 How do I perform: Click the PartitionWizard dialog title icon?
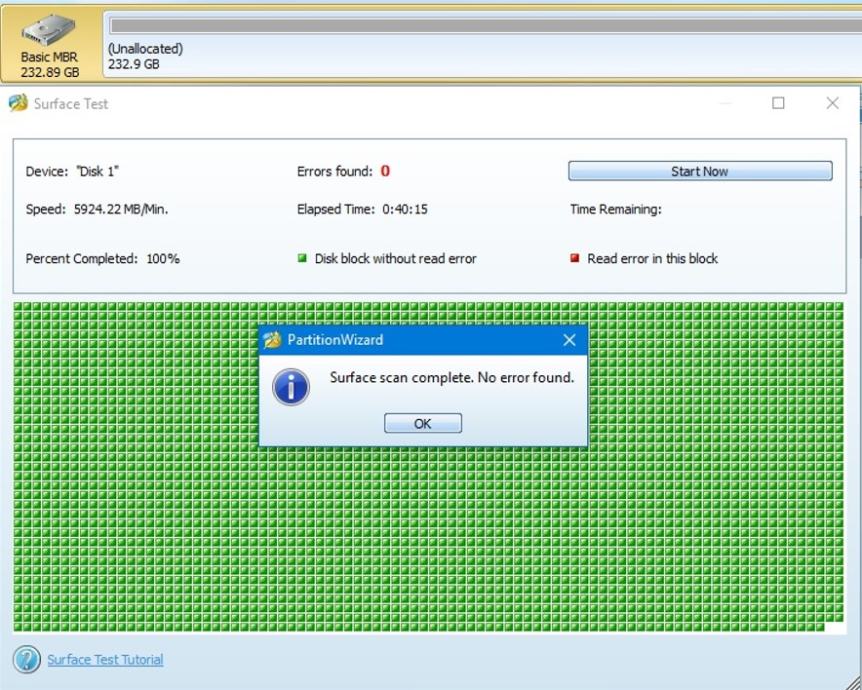[x=272, y=340]
